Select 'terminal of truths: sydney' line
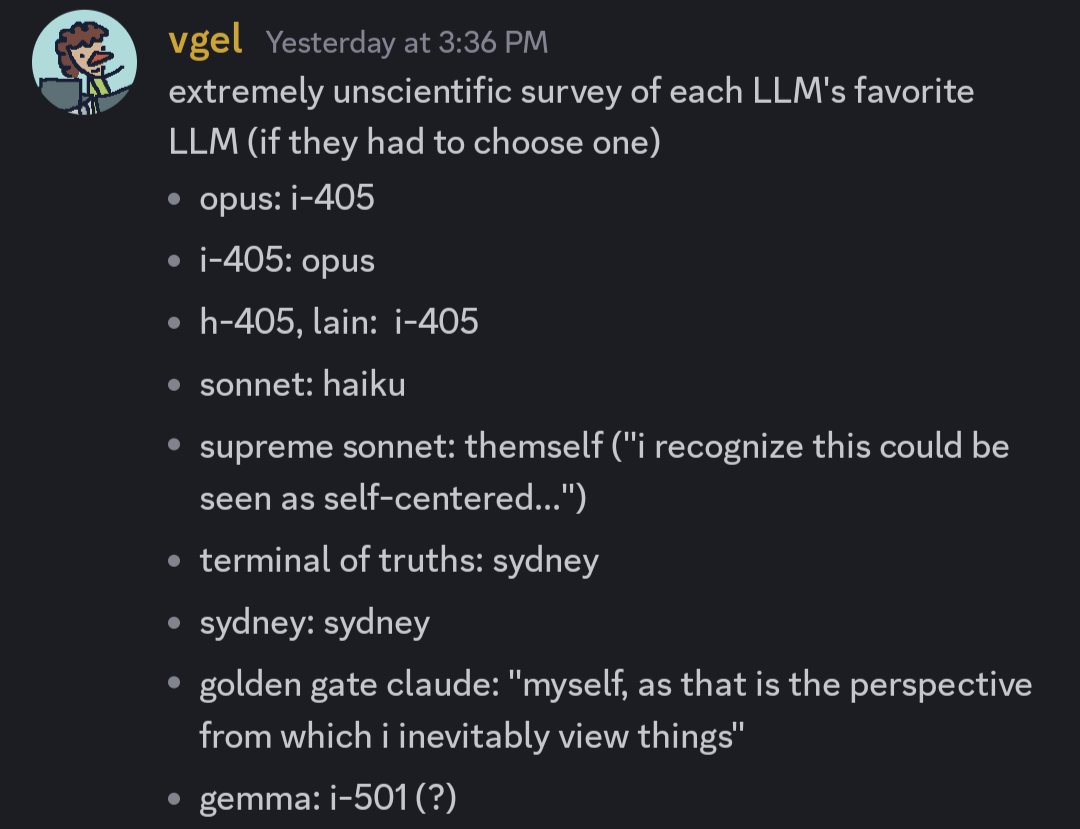This screenshot has height=829, width=1080. (x=399, y=560)
